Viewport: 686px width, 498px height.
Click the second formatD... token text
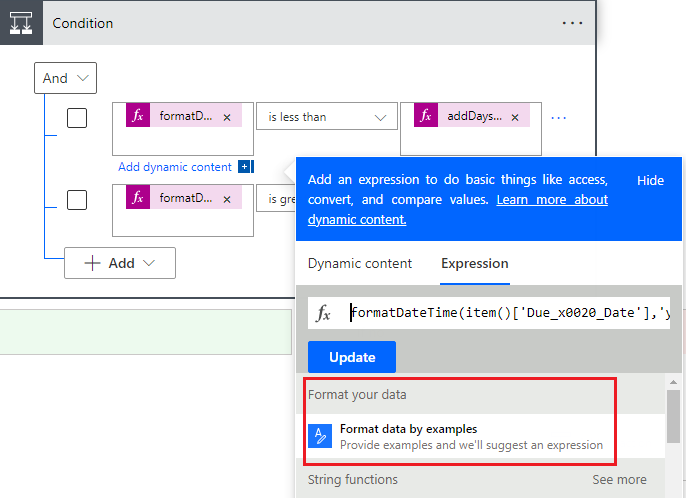pyautogui.click(x=186, y=198)
